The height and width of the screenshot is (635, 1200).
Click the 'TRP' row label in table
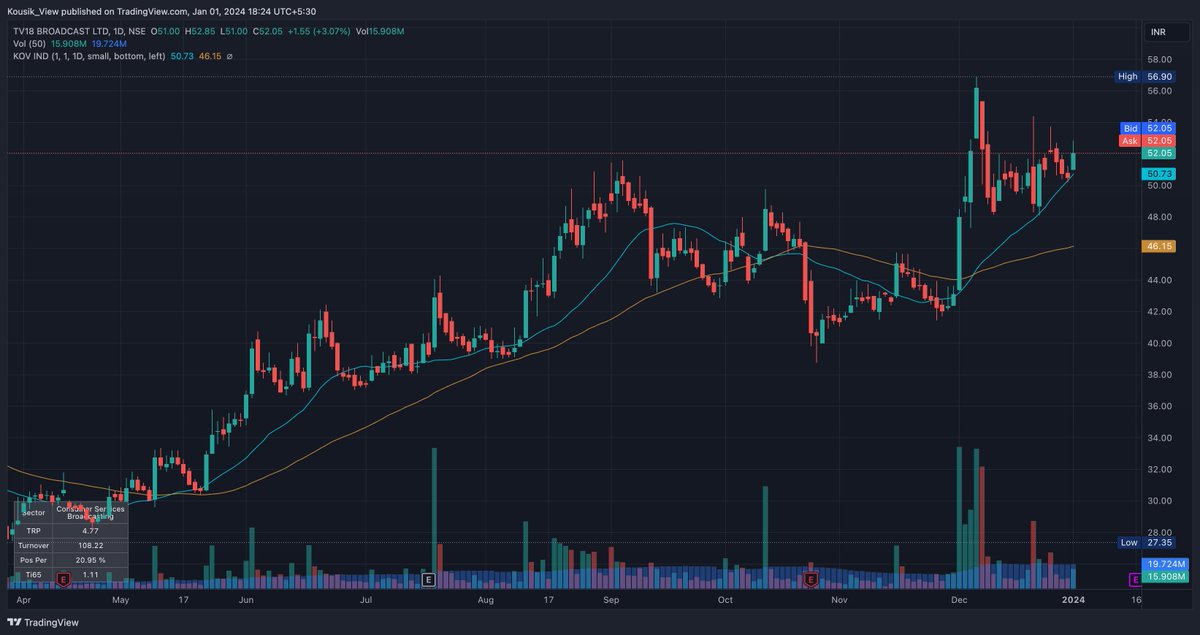33,530
